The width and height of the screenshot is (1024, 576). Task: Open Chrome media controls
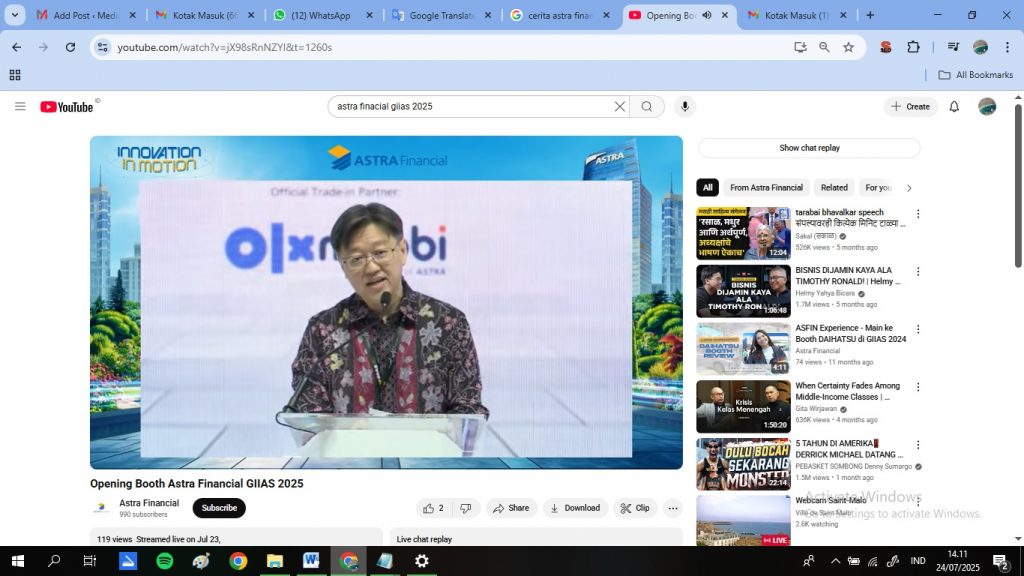953,47
